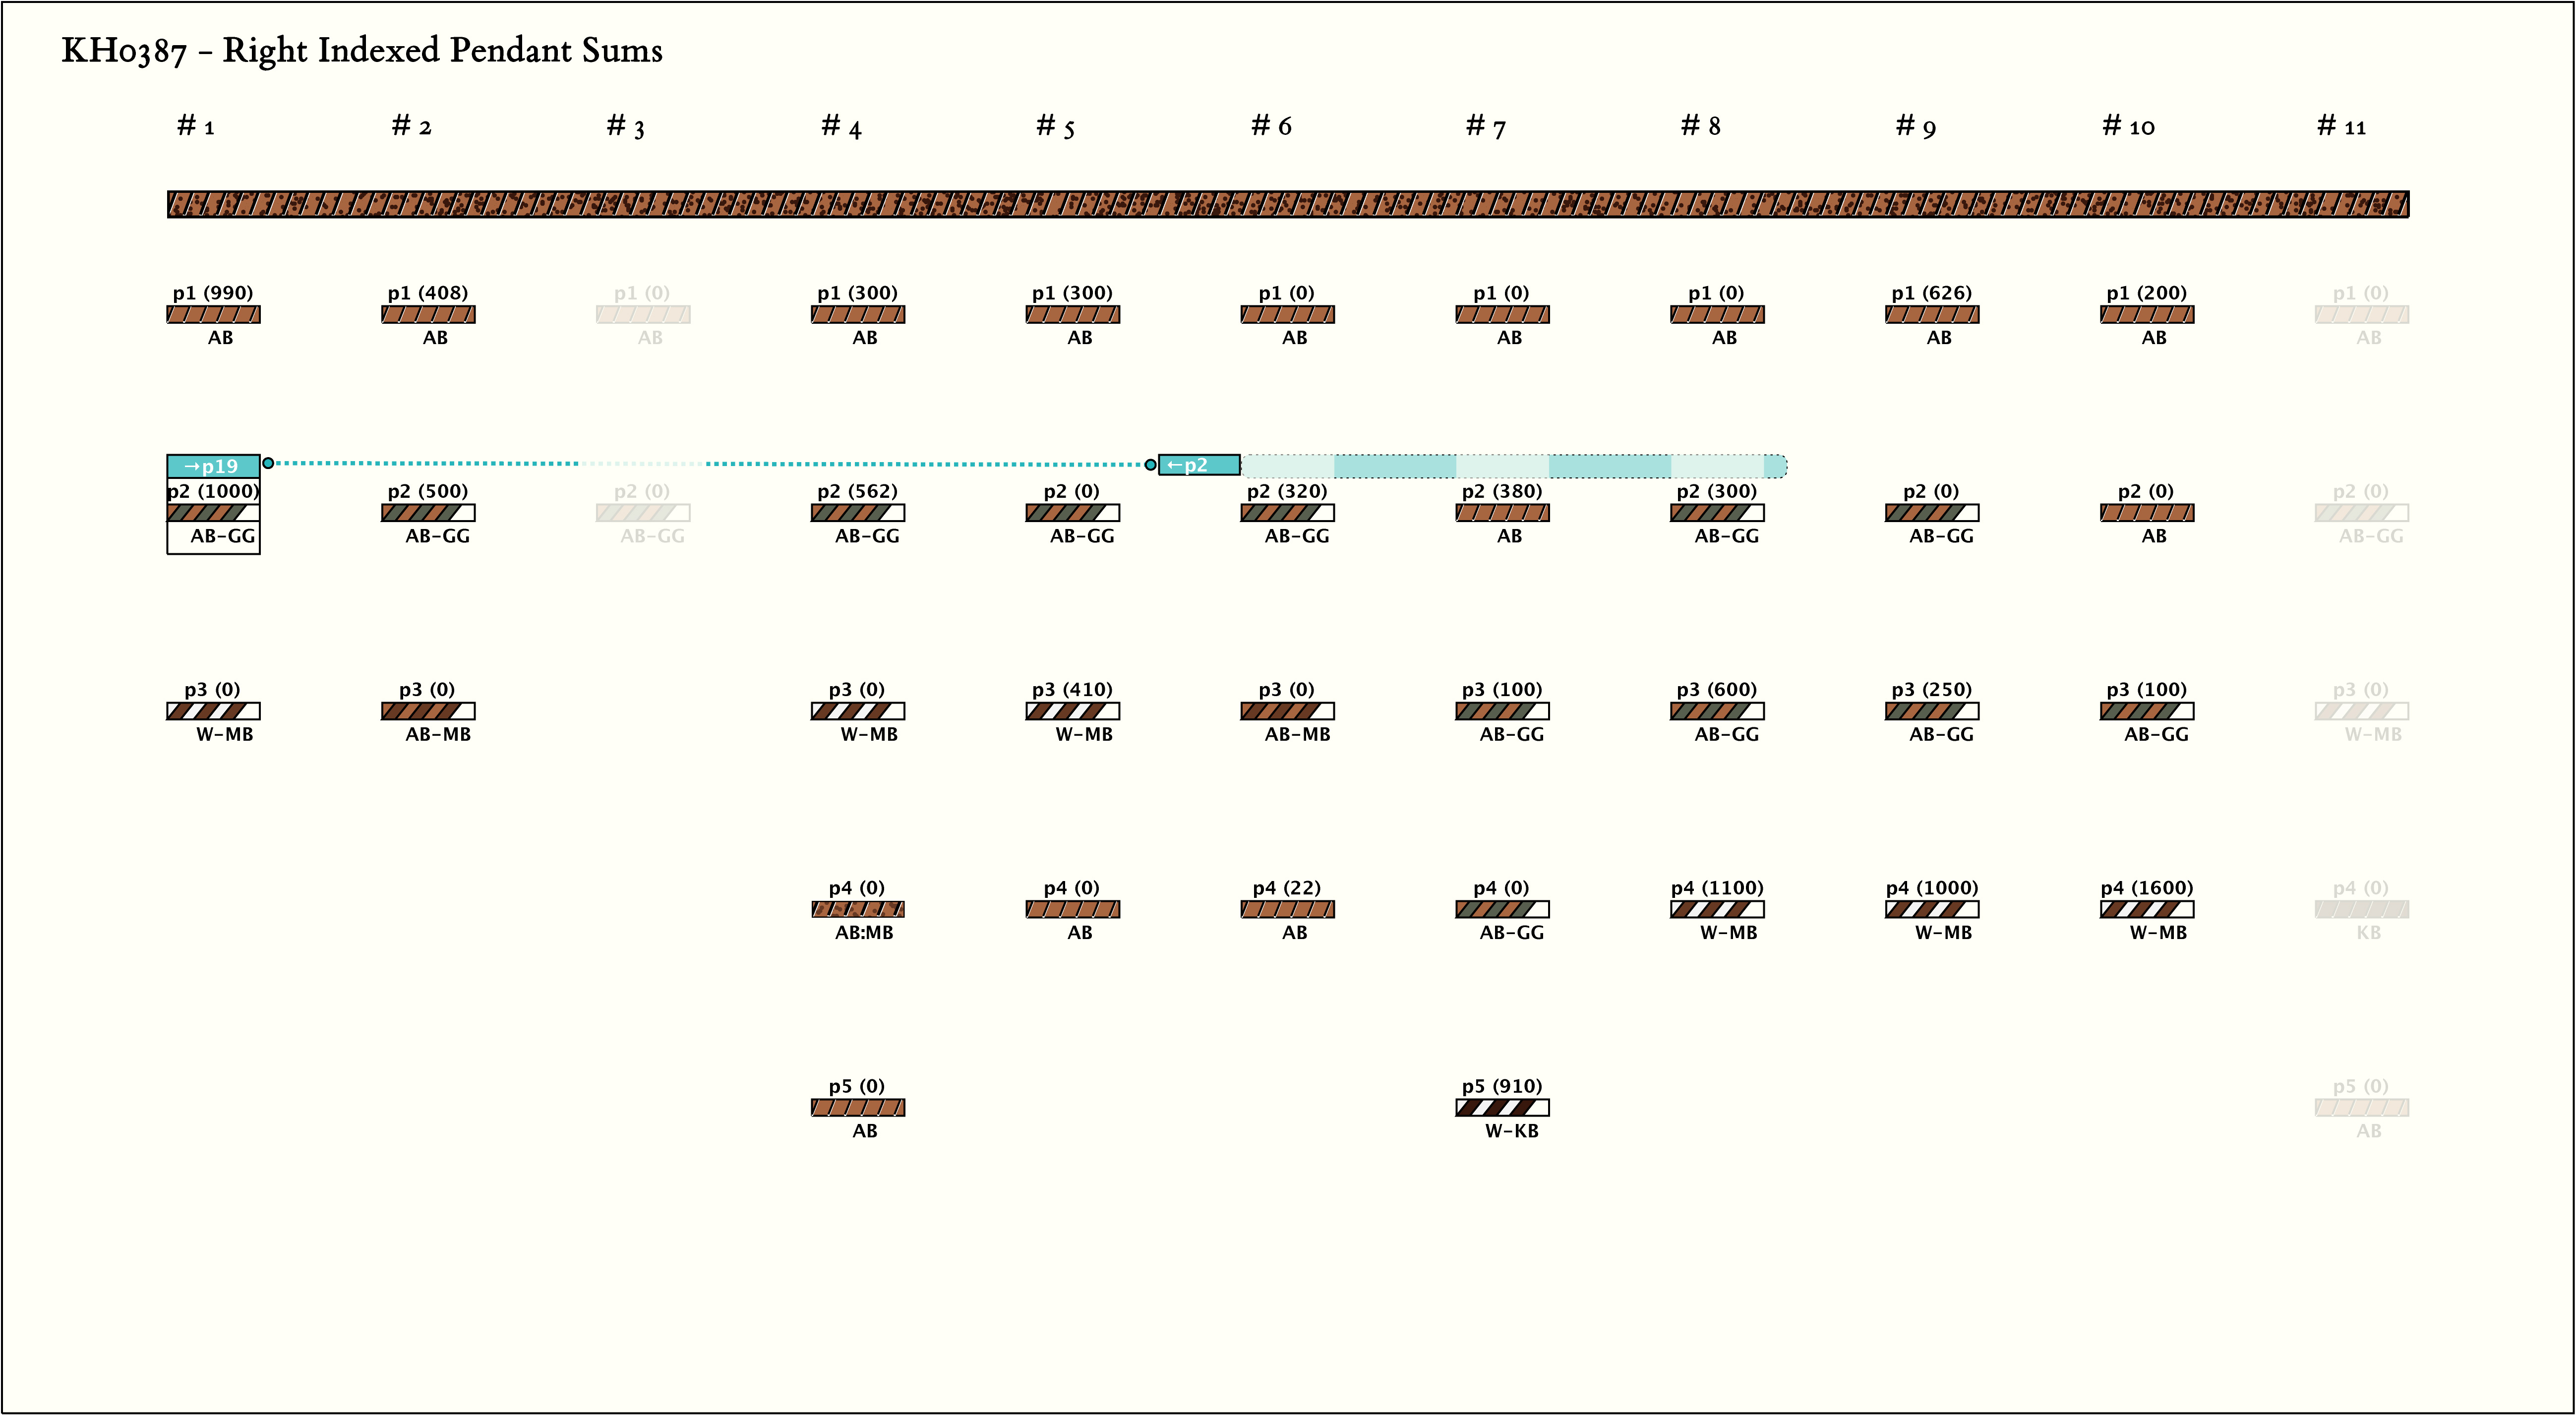2576x1415 pixels.
Task: Click the →p19 teal link tag
Action: [x=213, y=466]
